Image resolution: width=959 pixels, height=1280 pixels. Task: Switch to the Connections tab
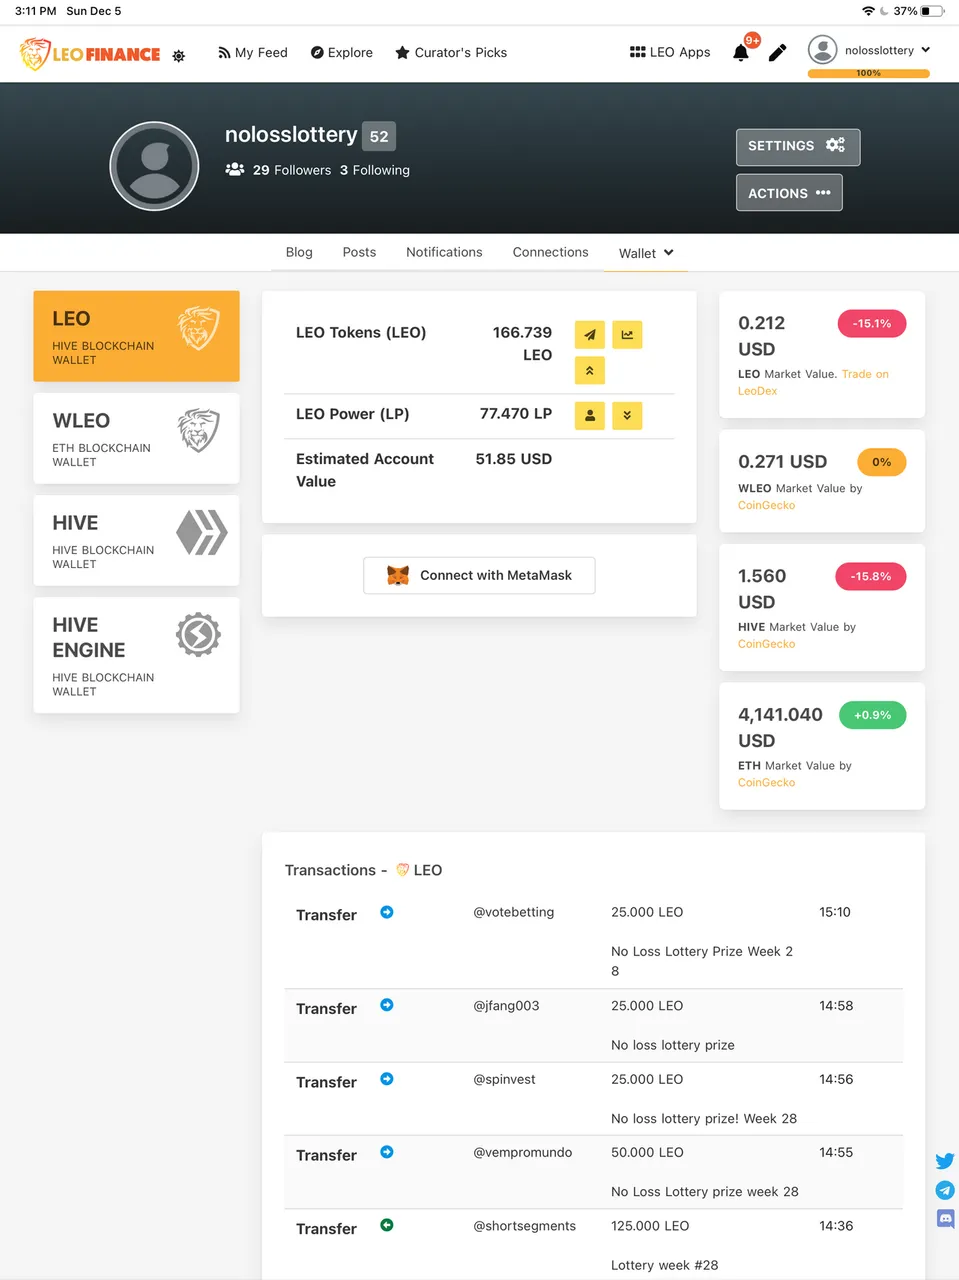(x=550, y=252)
